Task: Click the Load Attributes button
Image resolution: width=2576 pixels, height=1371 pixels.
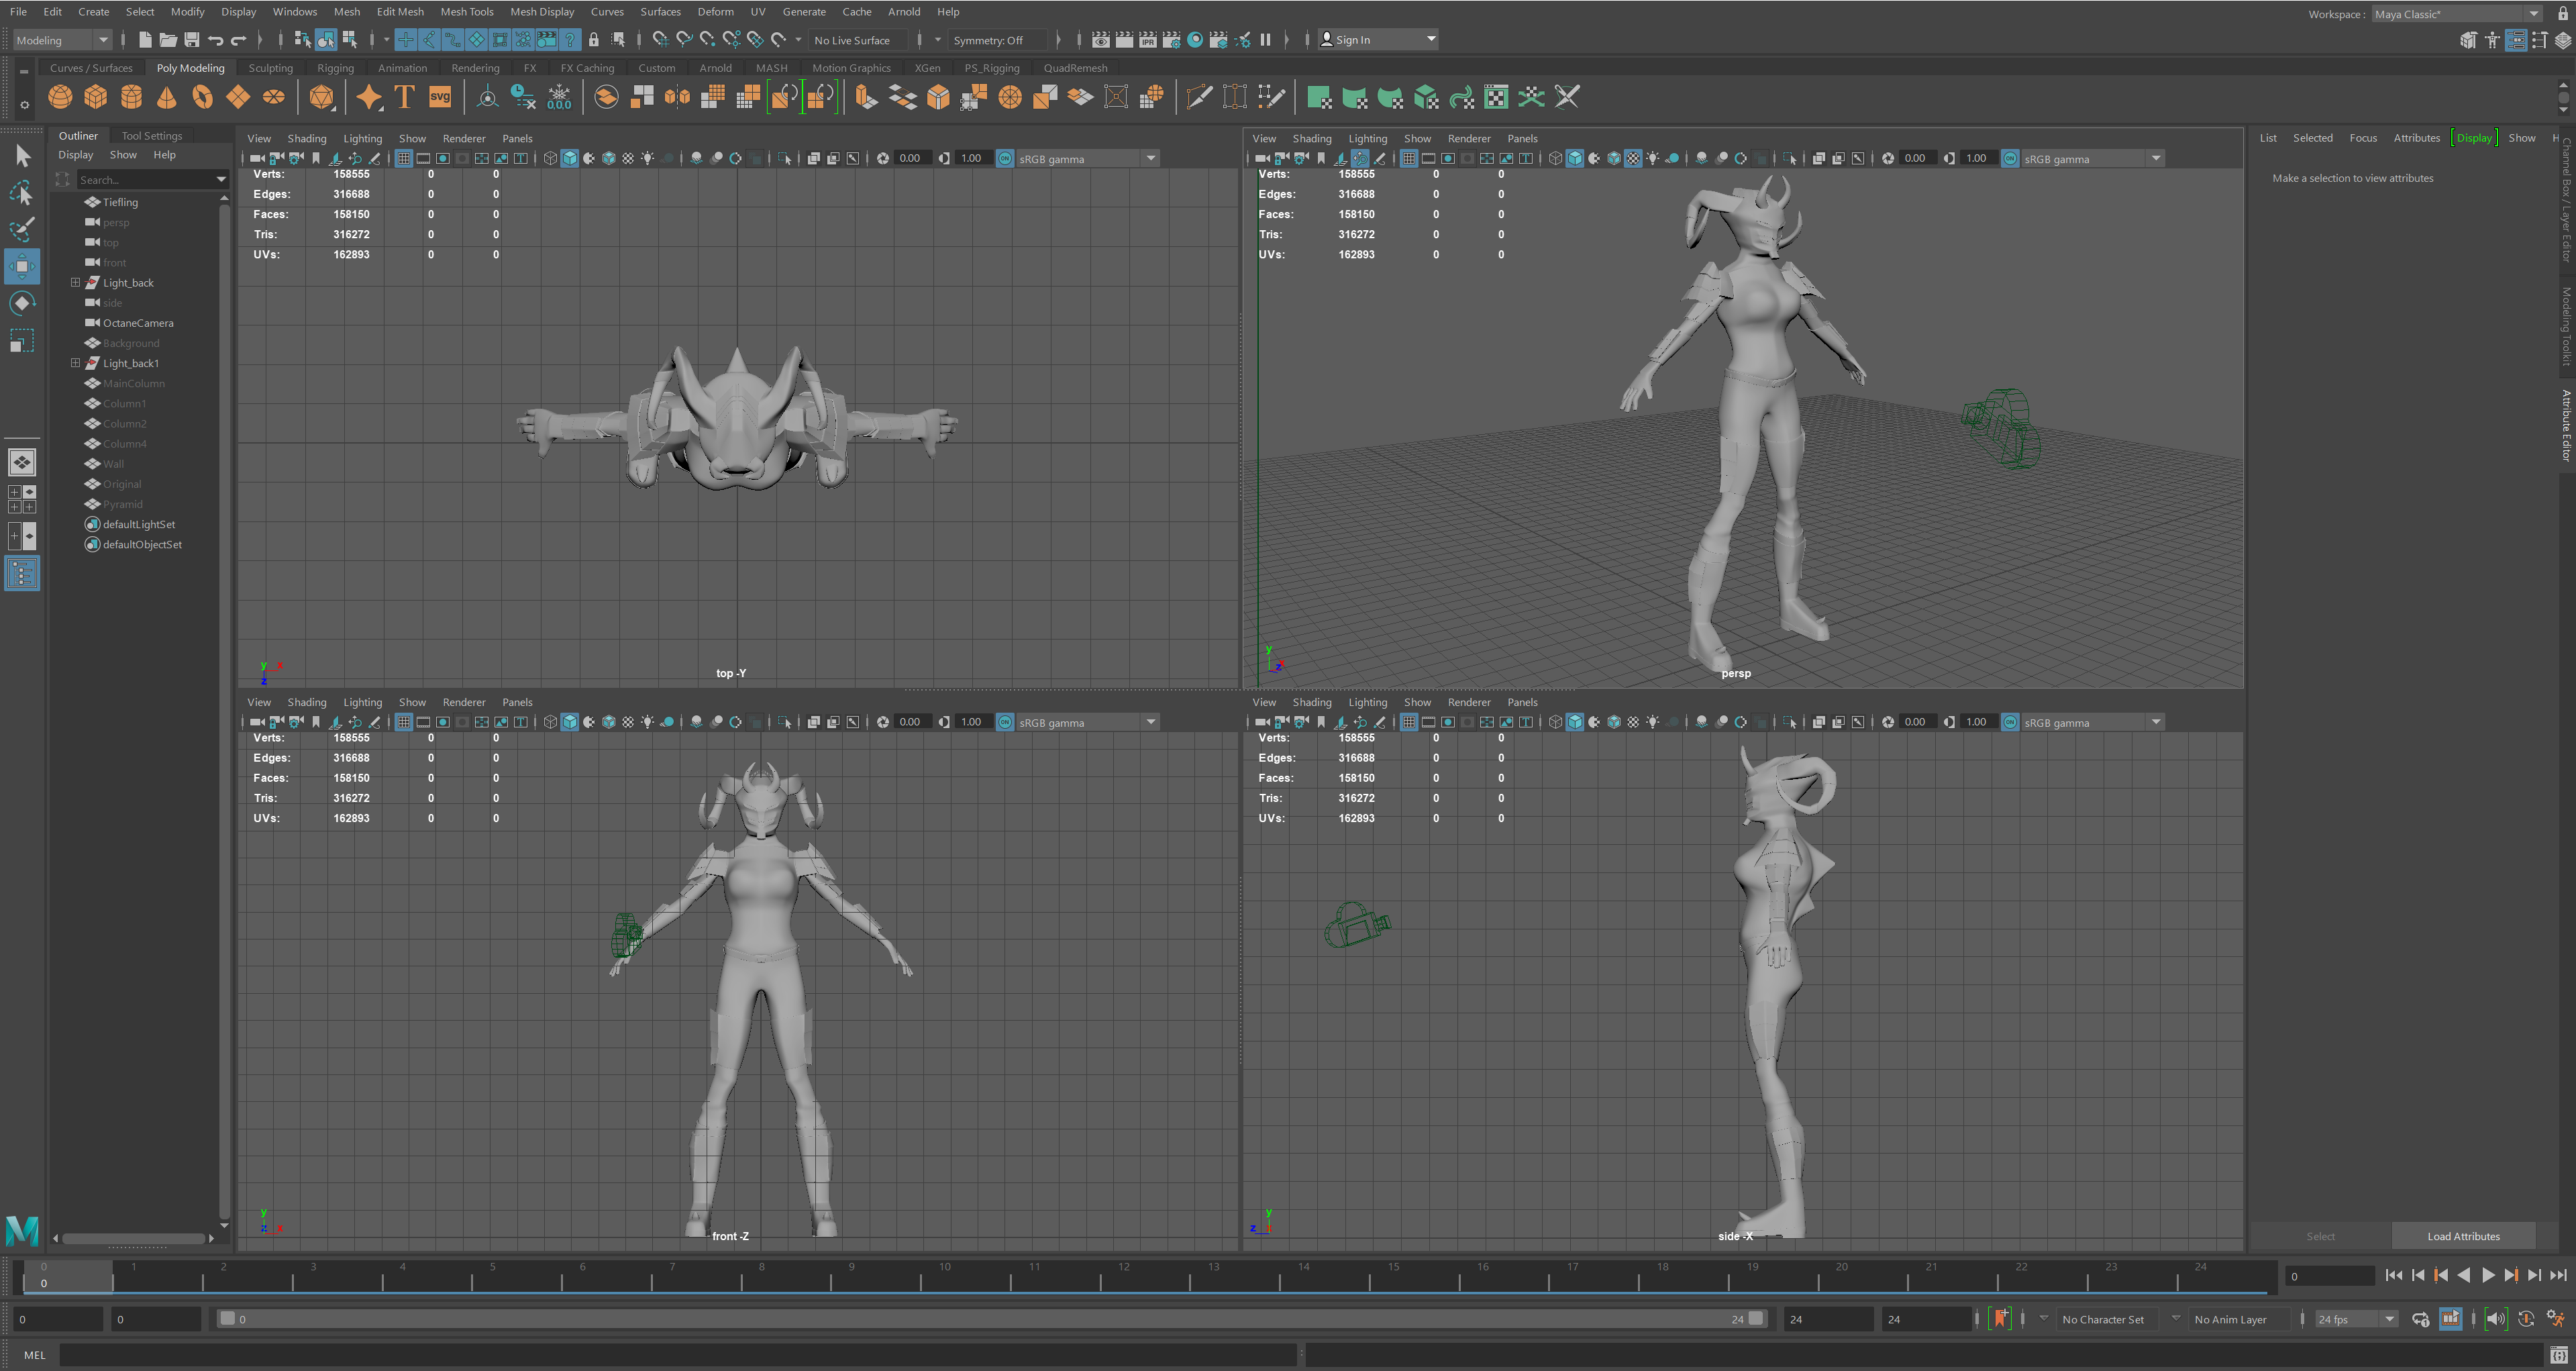Action: [2462, 1235]
